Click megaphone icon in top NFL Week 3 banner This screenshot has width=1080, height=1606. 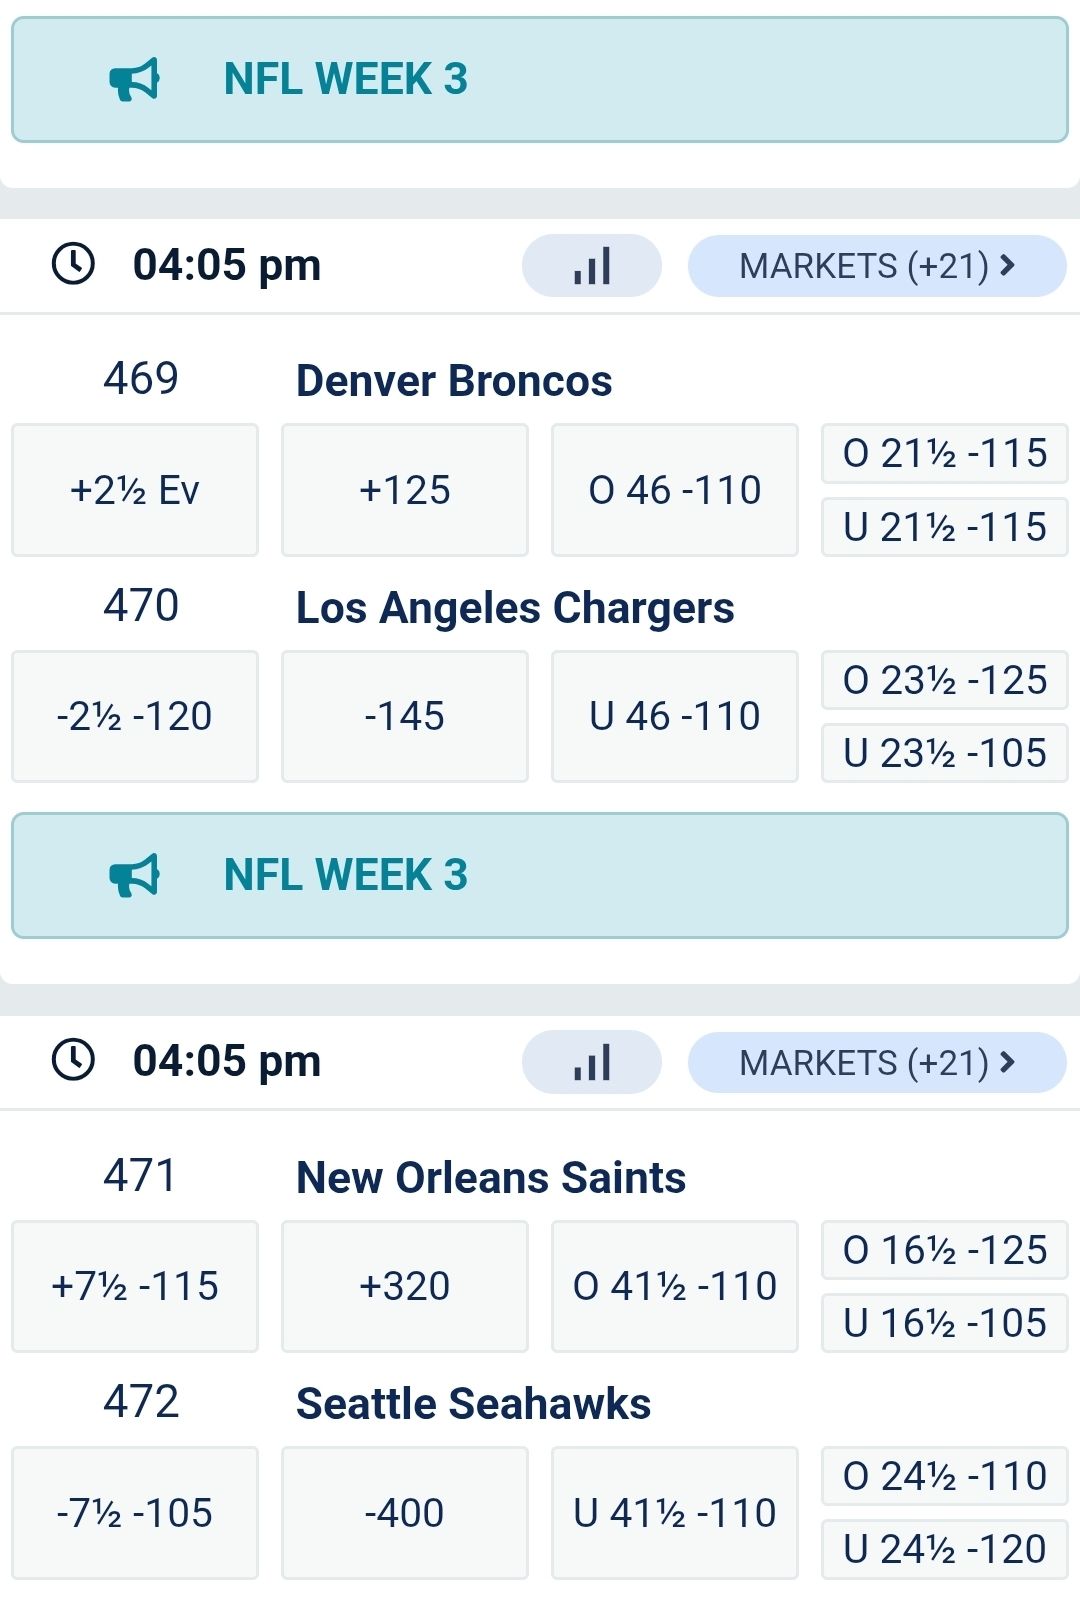[135, 79]
